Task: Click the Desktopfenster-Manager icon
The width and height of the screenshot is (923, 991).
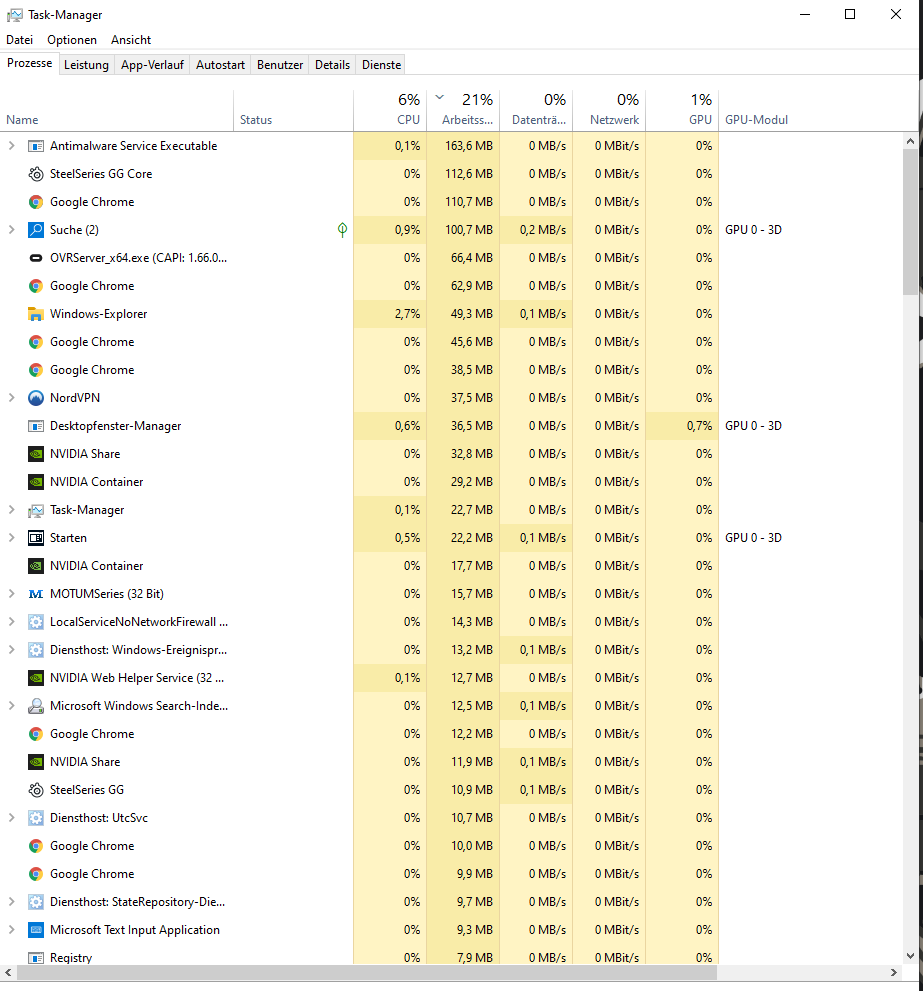Action: pyautogui.click(x=36, y=426)
